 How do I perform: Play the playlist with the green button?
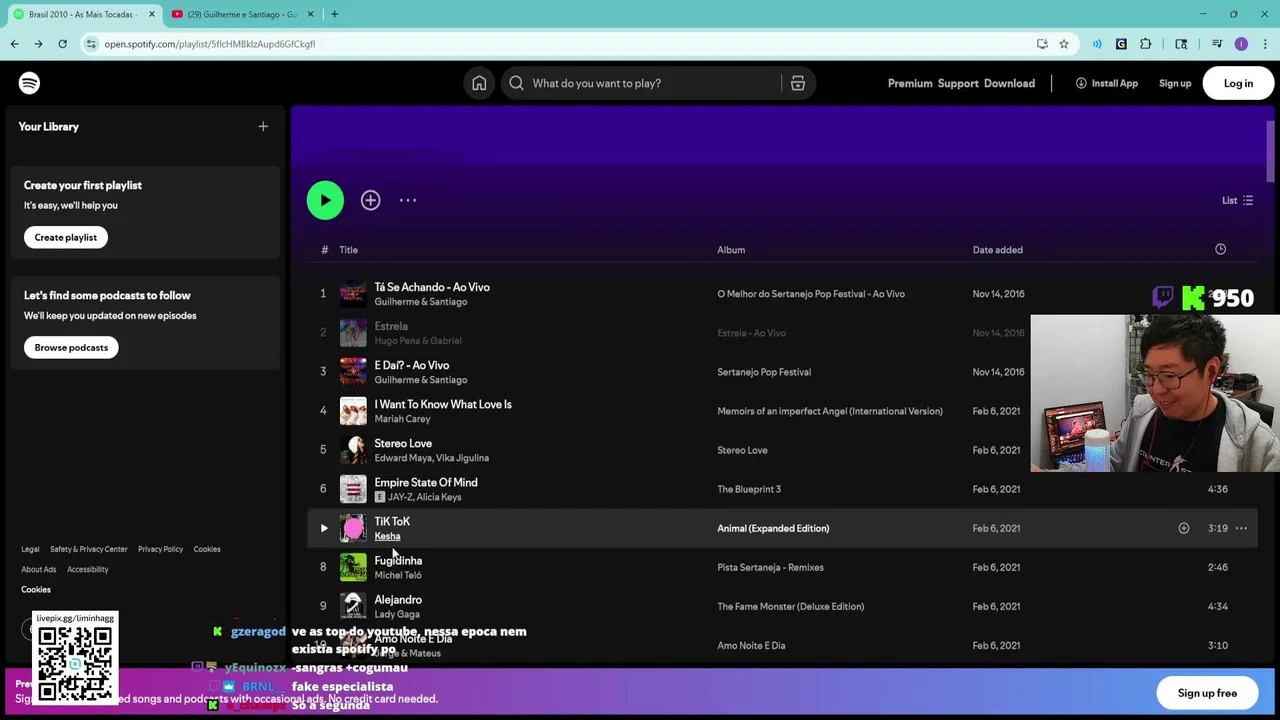point(325,200)
